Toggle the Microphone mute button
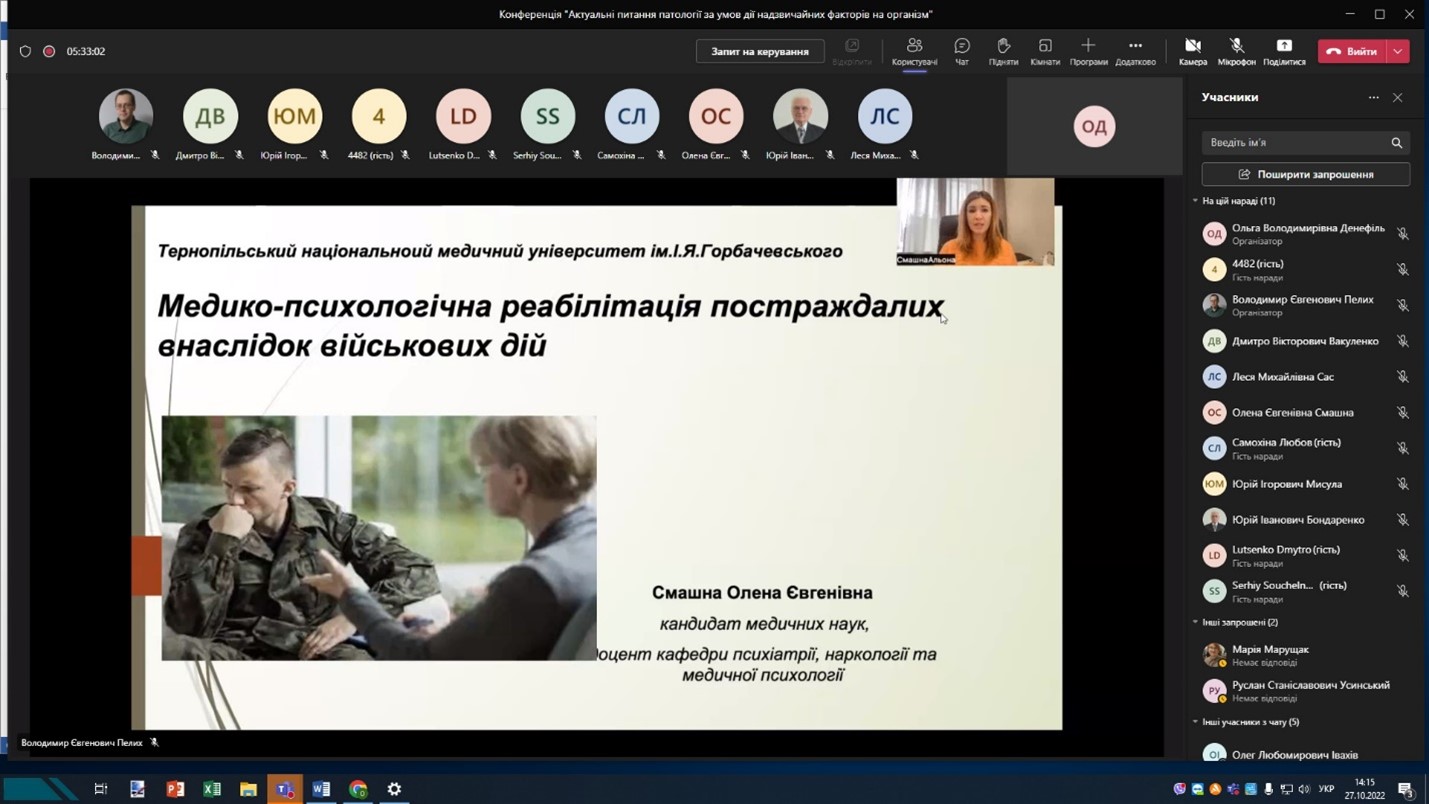Viewport: 1429px width, 804px height. click(1236, 47)
